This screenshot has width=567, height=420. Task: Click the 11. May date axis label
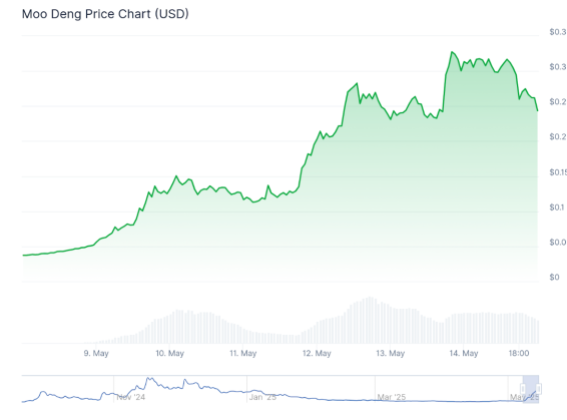243,353
